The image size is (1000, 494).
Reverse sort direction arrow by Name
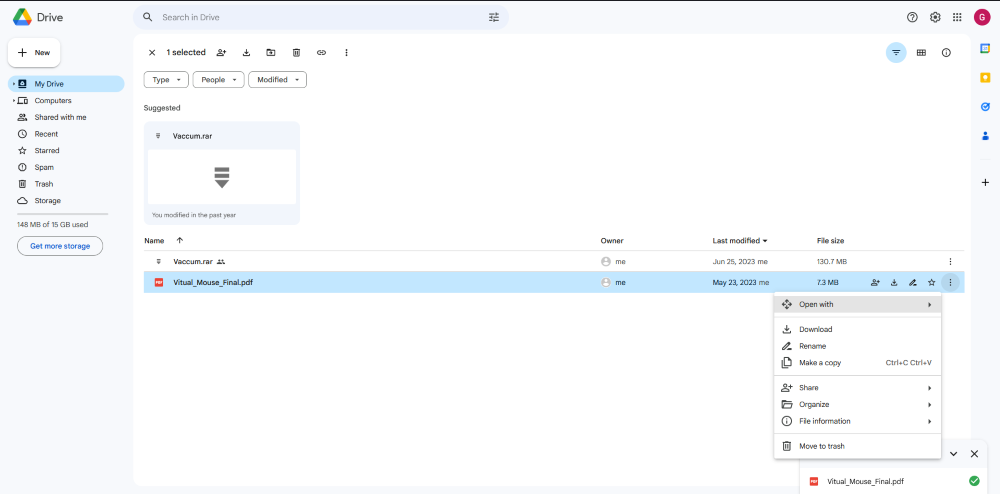point(179,240)
